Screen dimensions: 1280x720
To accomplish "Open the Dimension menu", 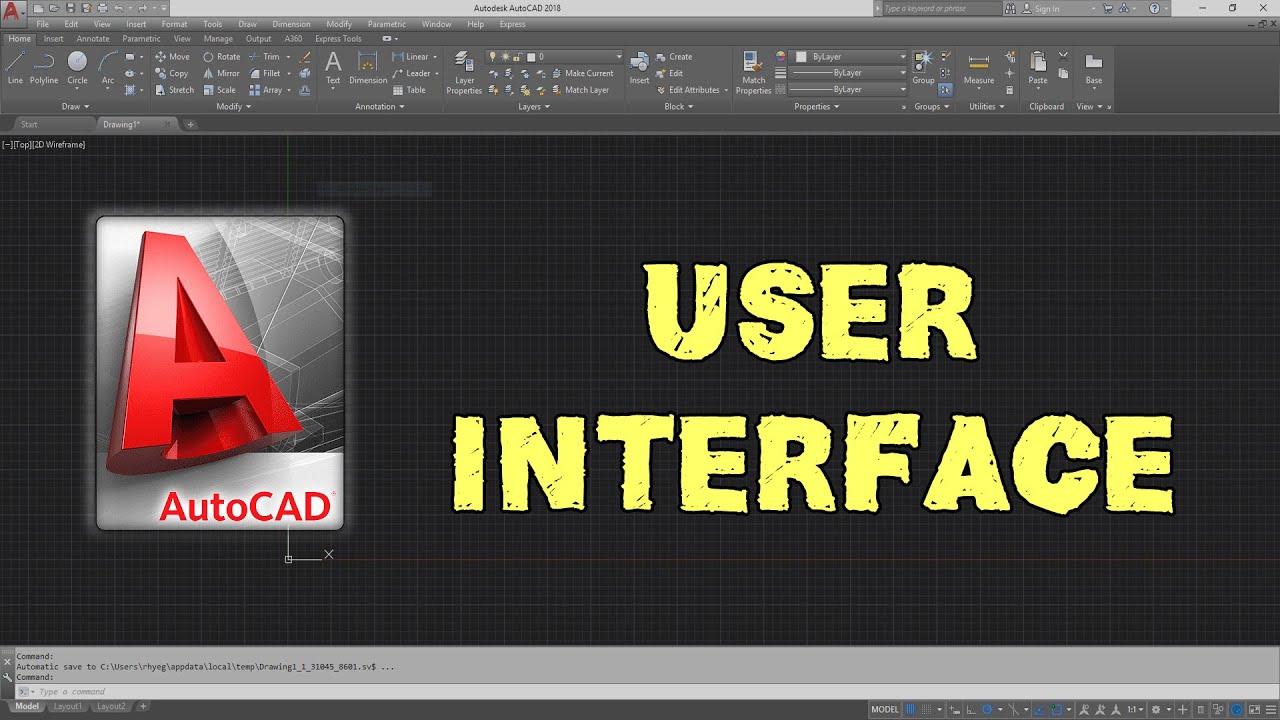I will click(x=291, y=24).
